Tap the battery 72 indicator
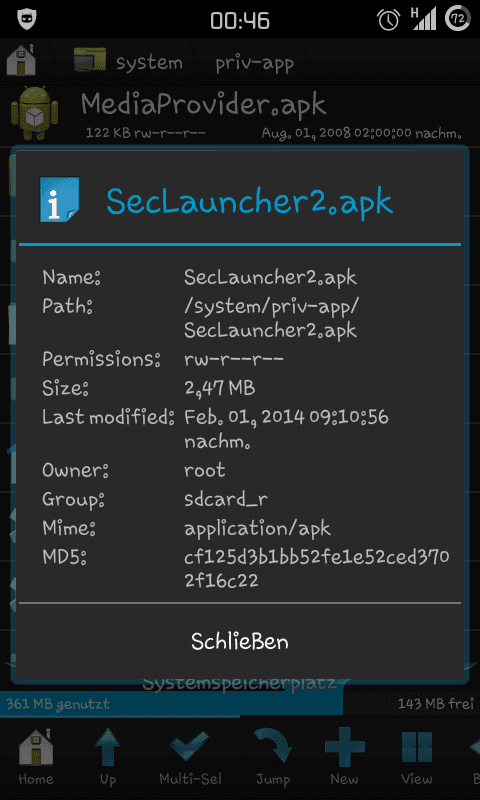Screen dimensions: 480x800 [458, 19]
